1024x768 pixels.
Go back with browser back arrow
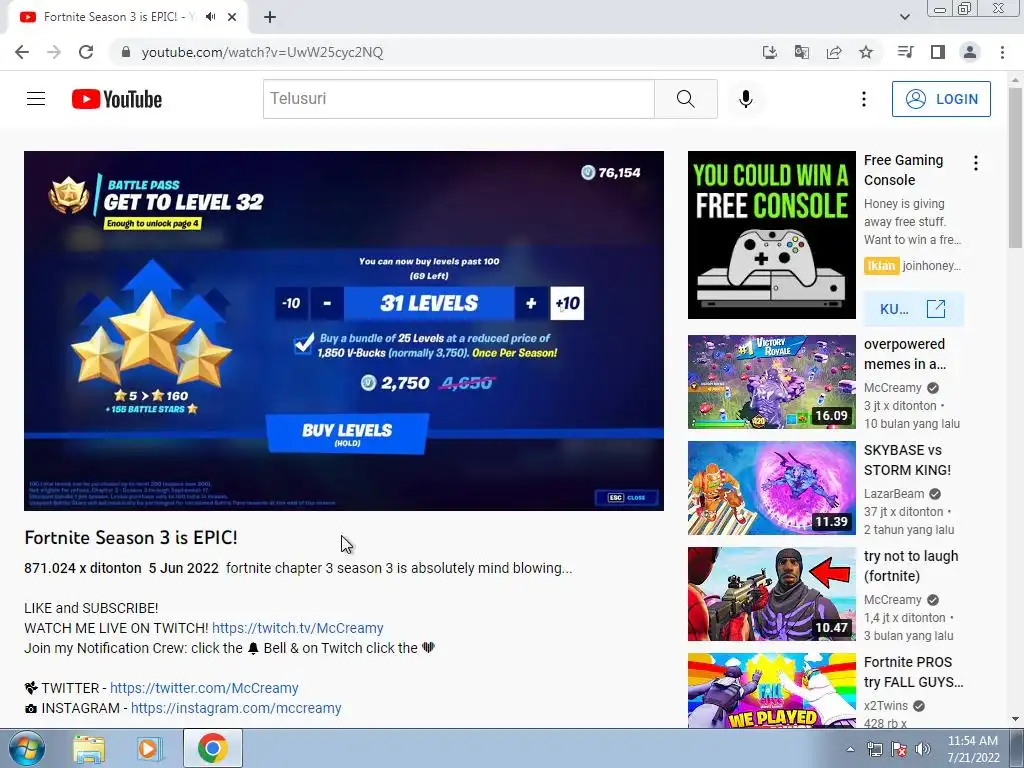click(x=22, y=52)
